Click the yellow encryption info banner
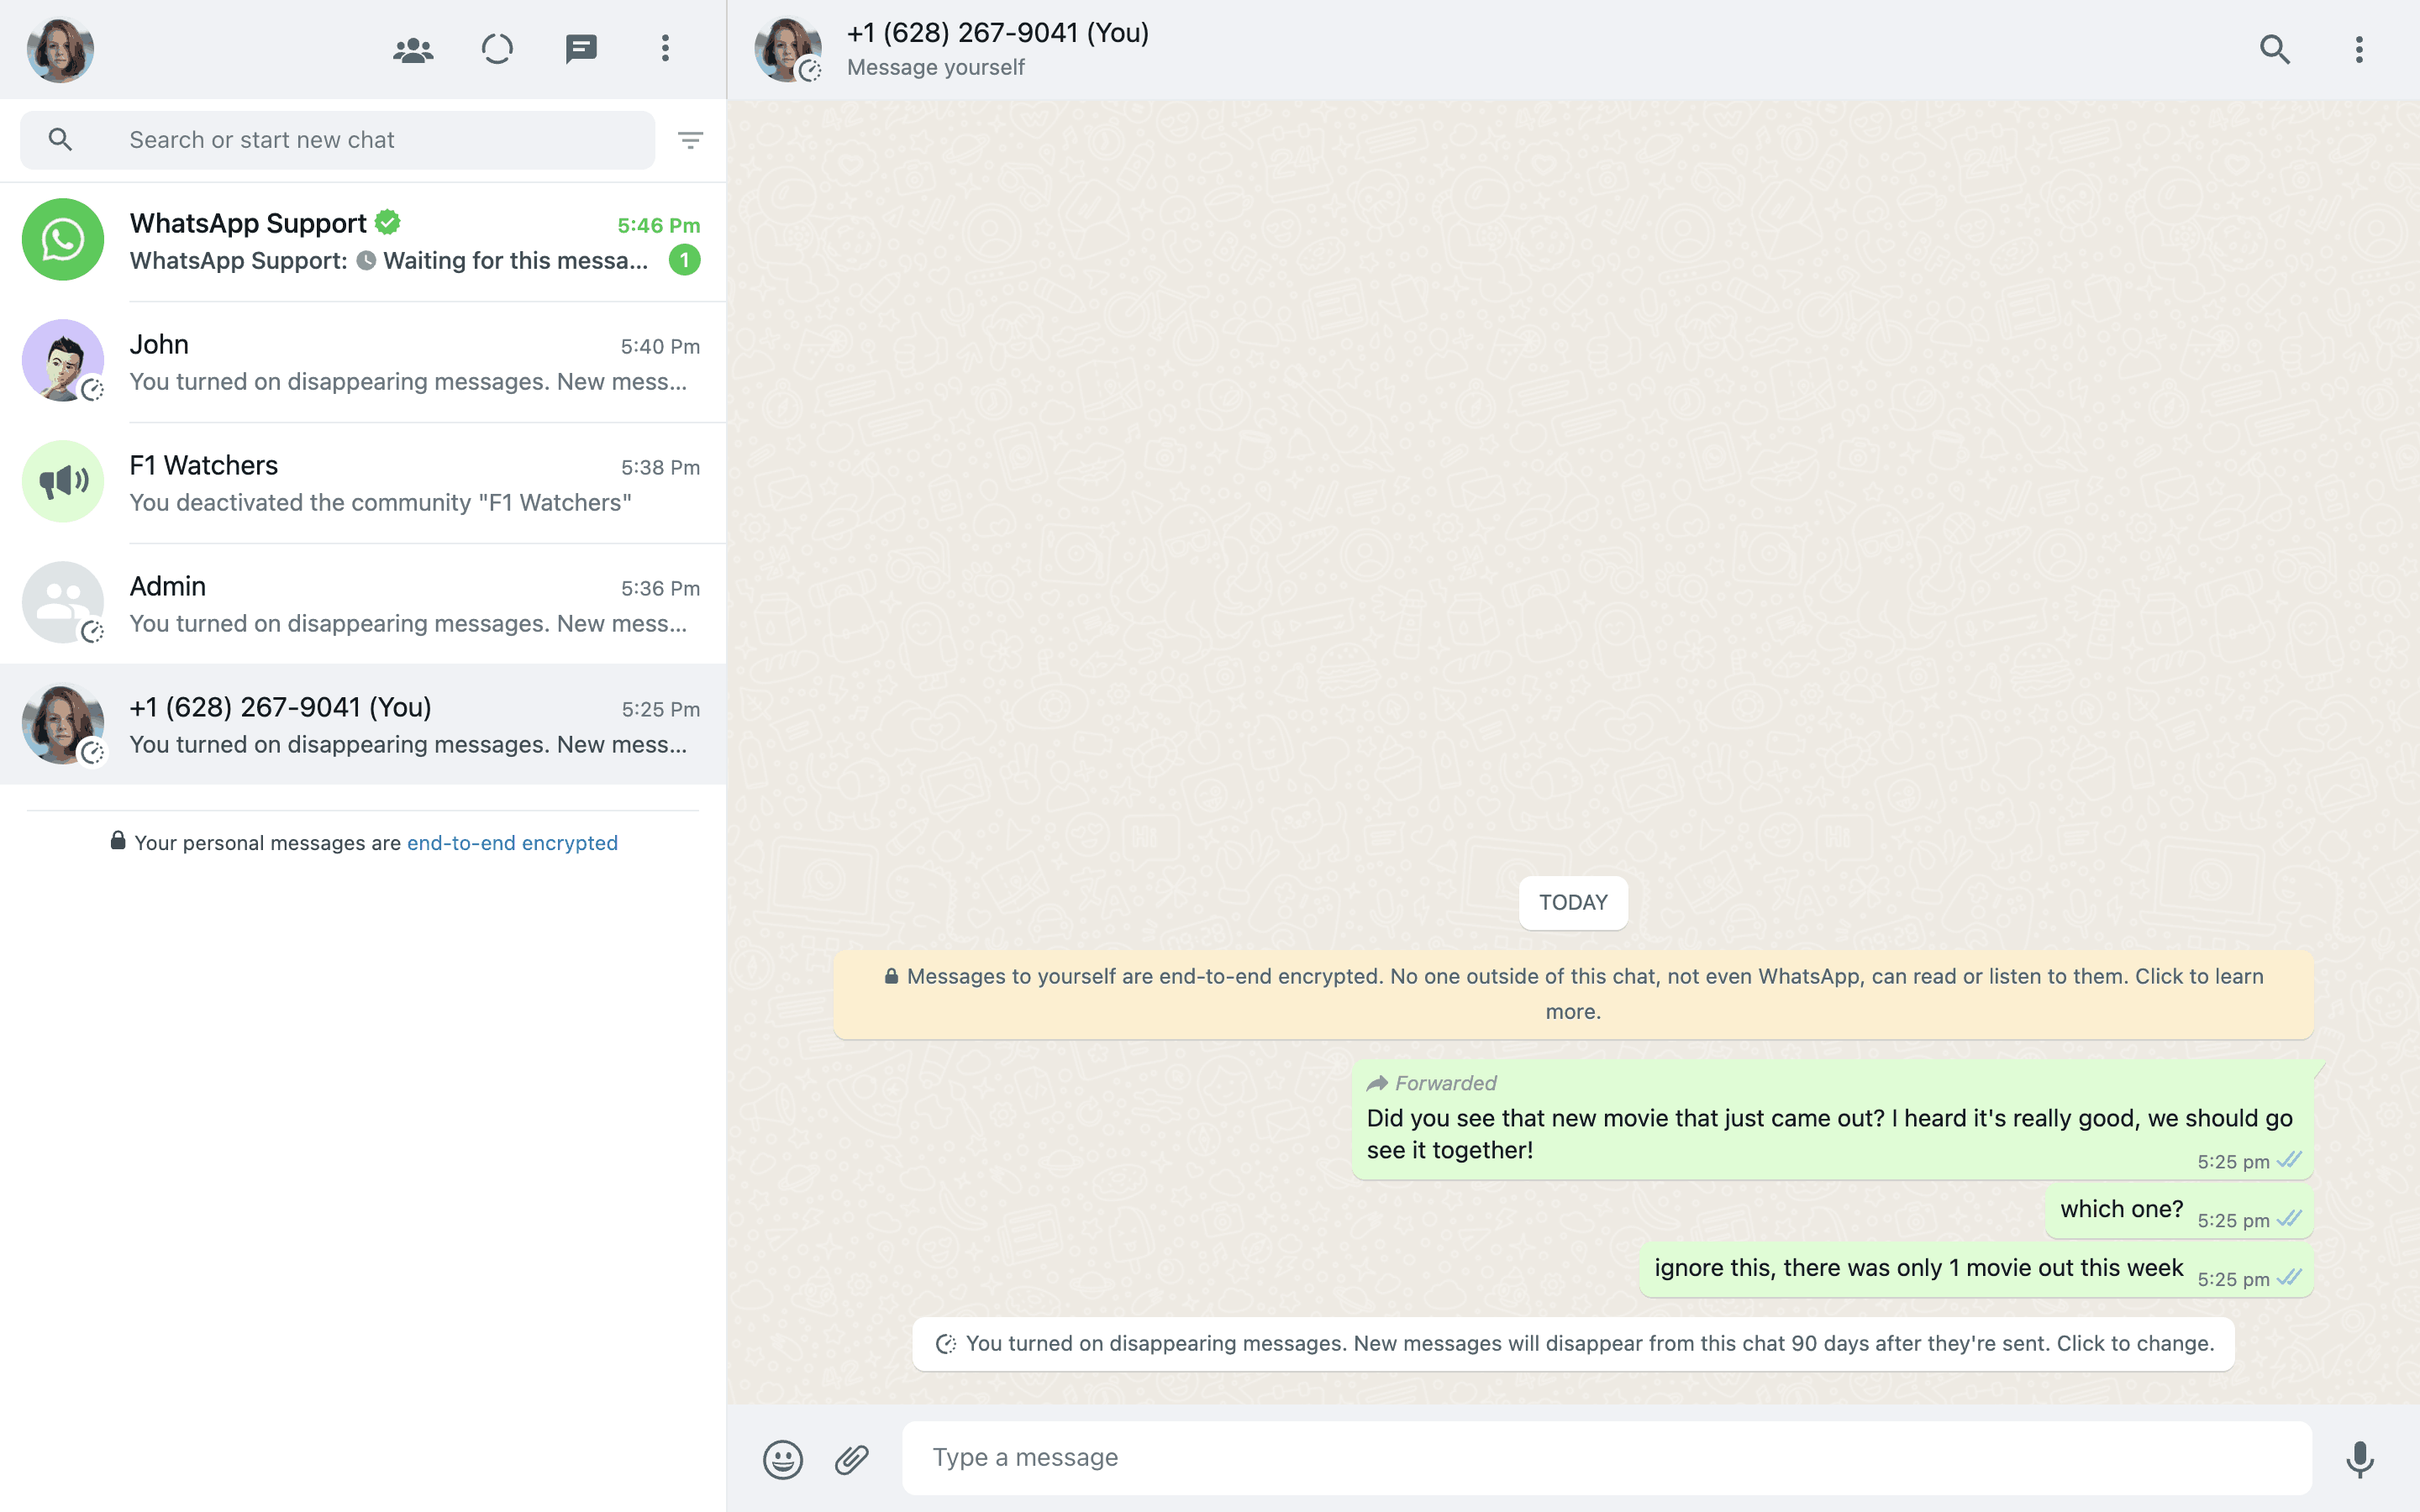Screen dimensions: 2420x1512 (1573, 994)
